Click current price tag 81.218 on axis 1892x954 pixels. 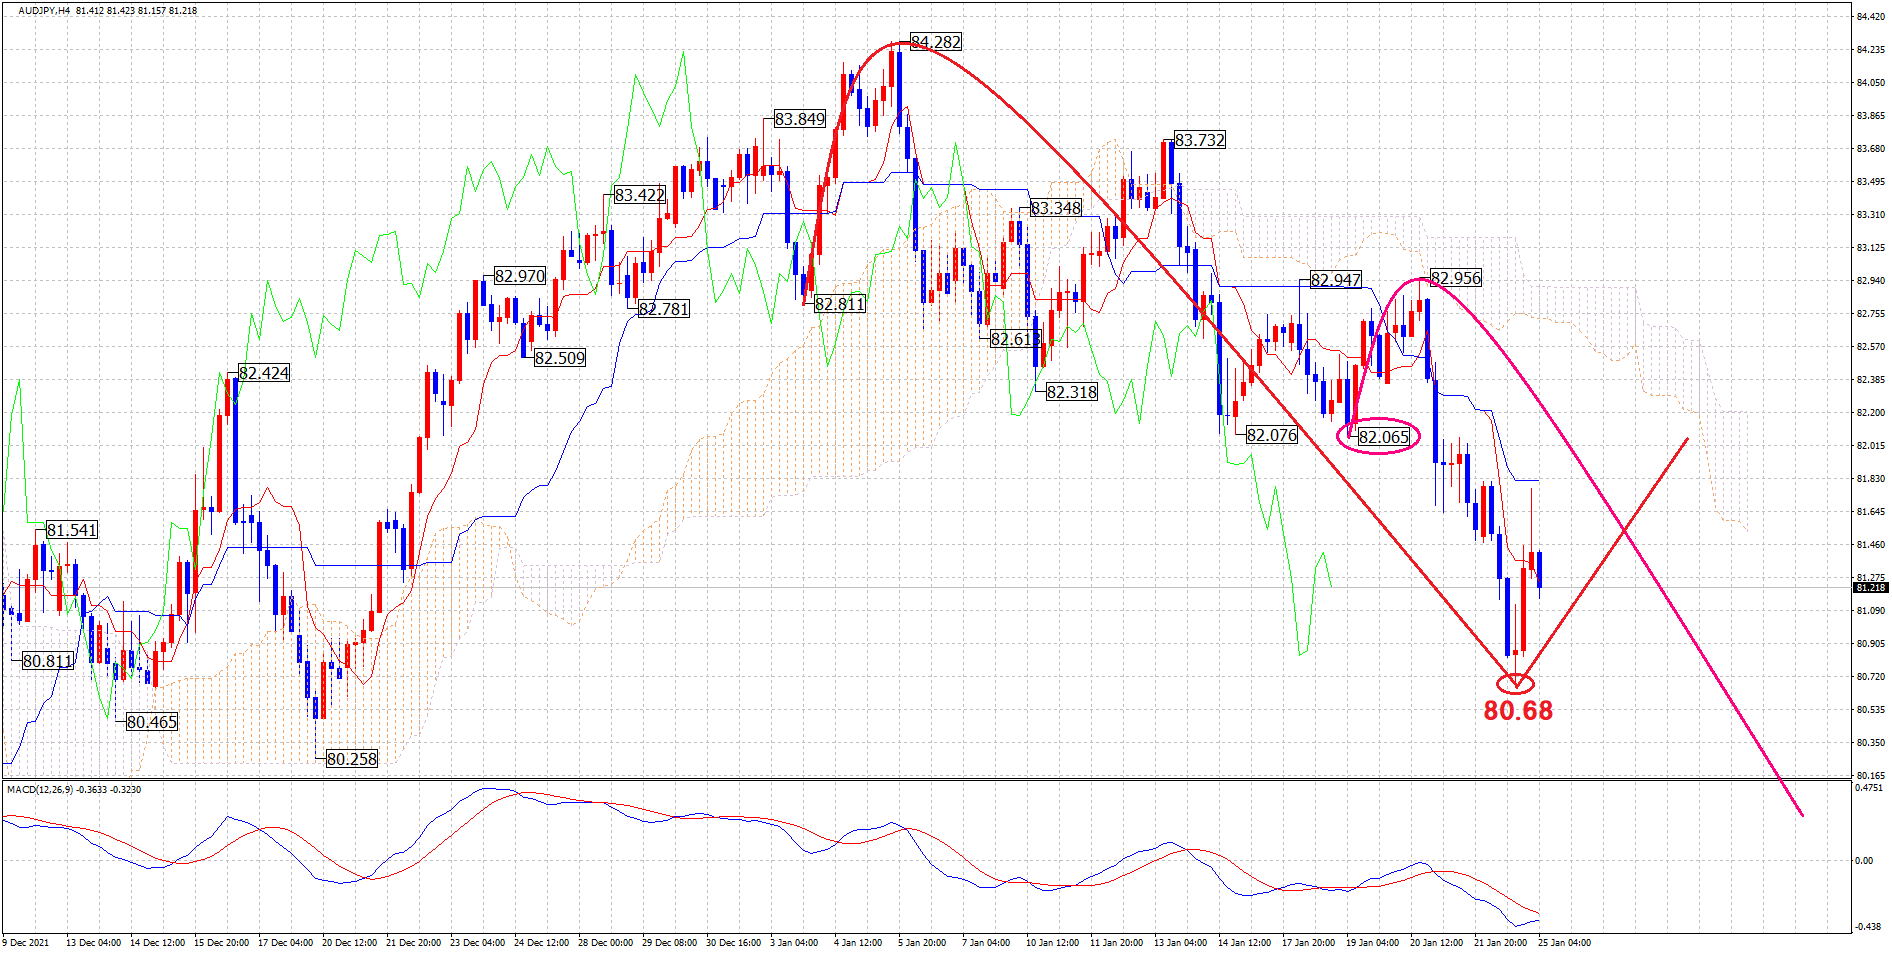tap(1869, 588)
